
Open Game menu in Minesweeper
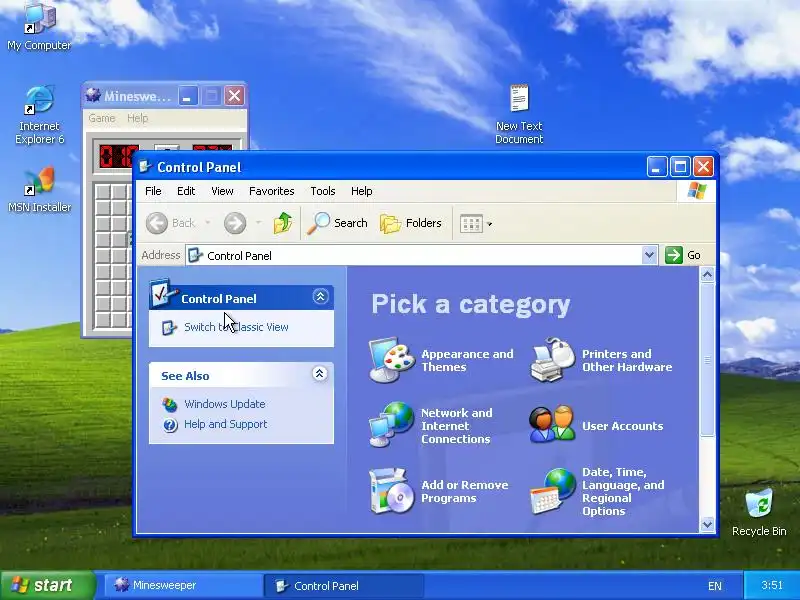pos(102,118)
